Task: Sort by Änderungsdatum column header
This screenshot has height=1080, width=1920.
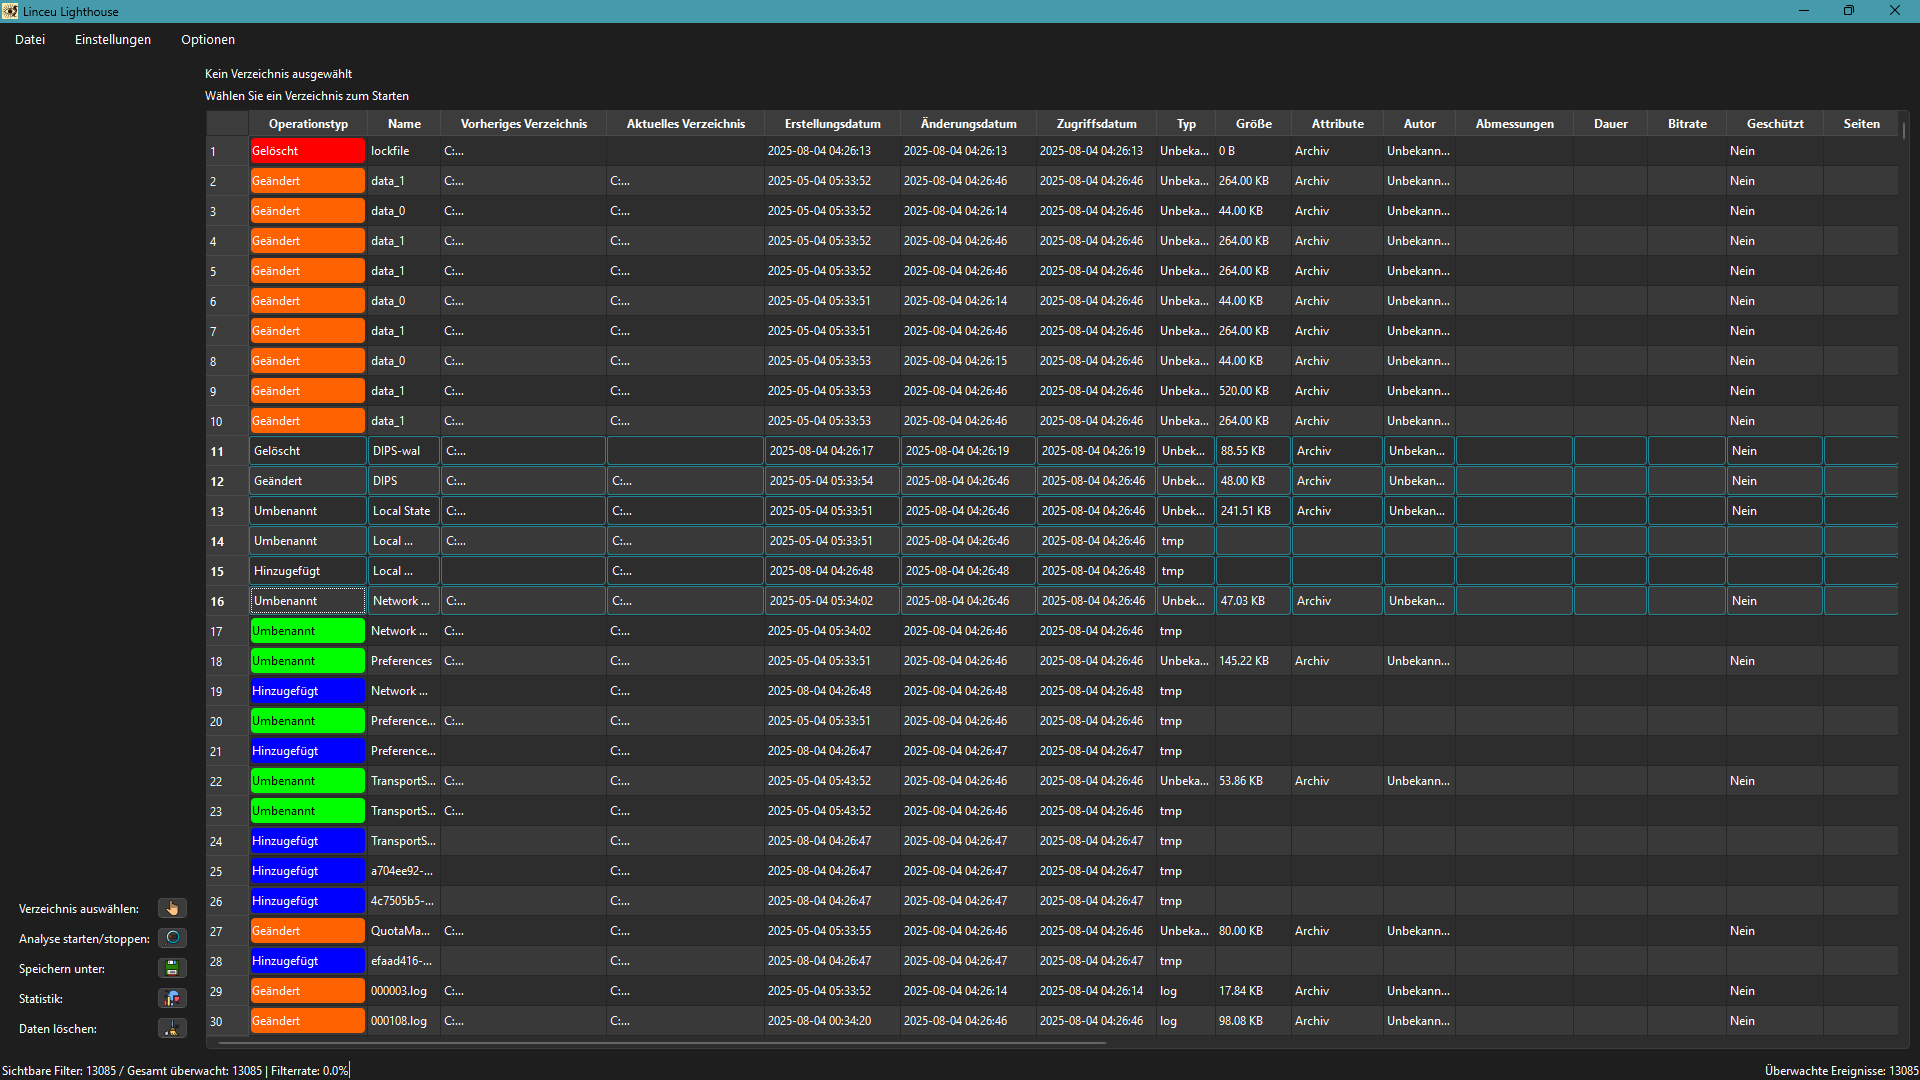Action: tap(968, 124)
